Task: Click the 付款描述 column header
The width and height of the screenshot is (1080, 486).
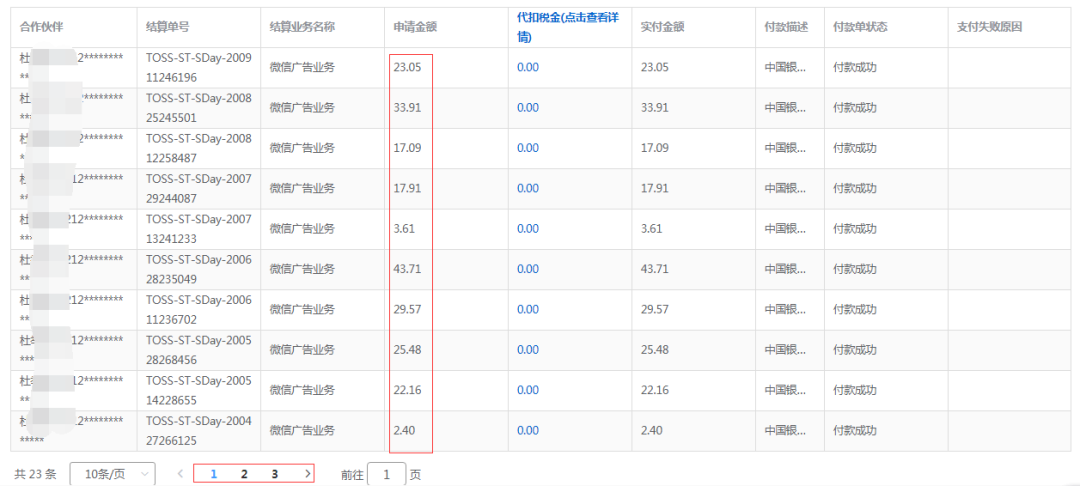Action: [786, 27]
